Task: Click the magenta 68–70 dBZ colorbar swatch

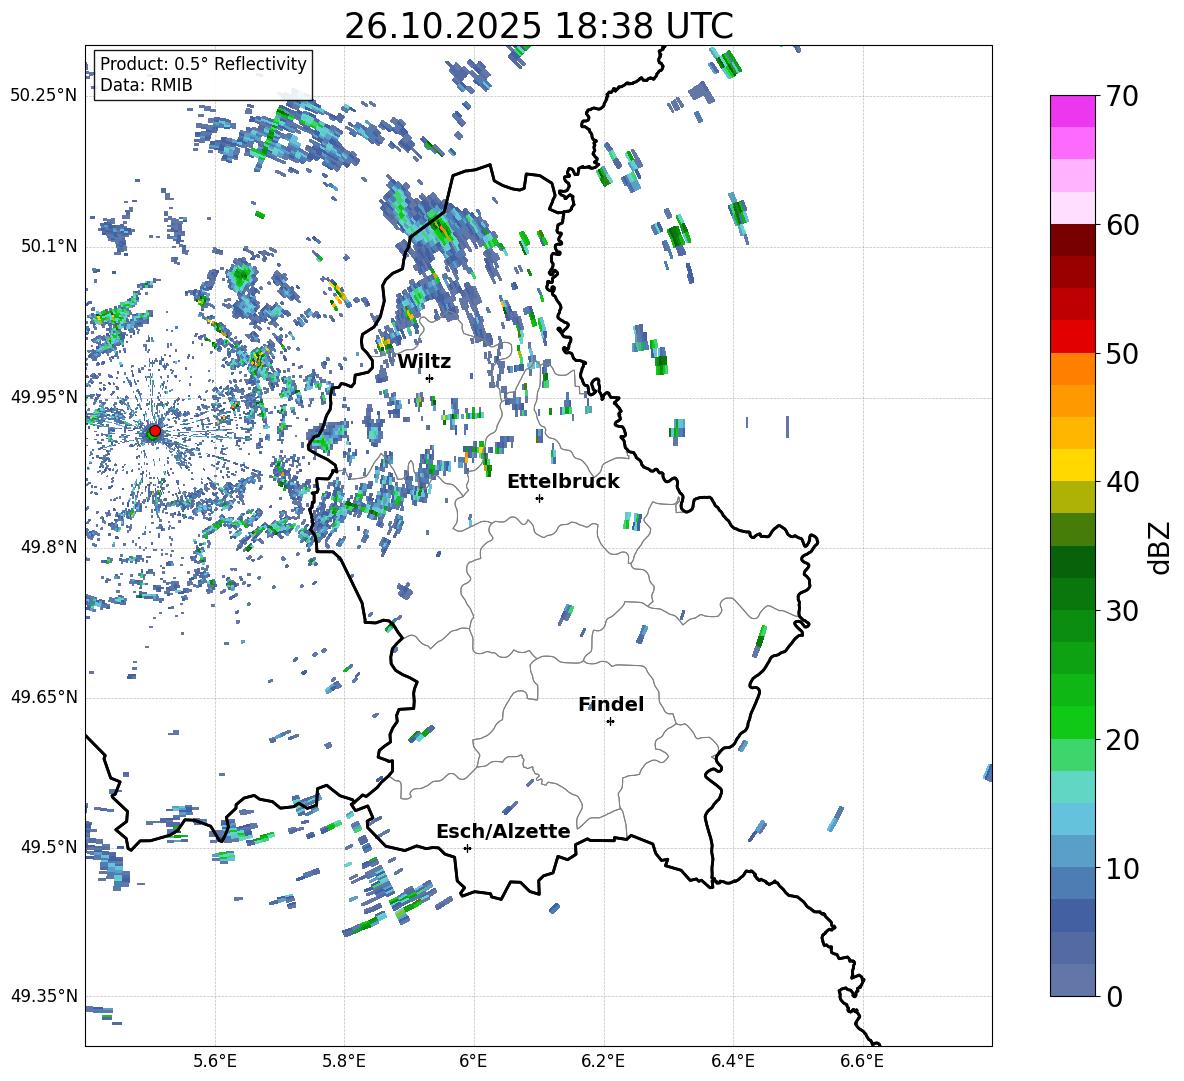Action: tap(1073, 111)
